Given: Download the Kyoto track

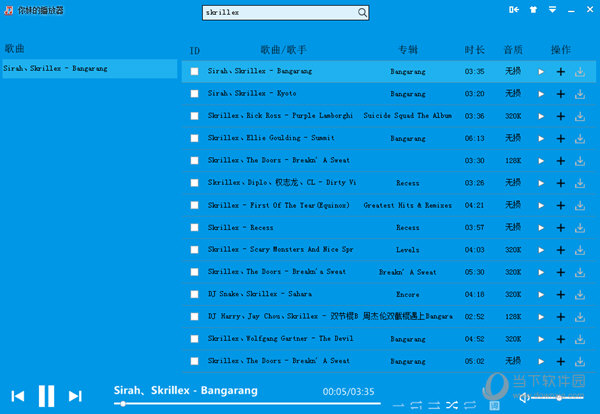Looking at the screenshot, I should 580,94.
